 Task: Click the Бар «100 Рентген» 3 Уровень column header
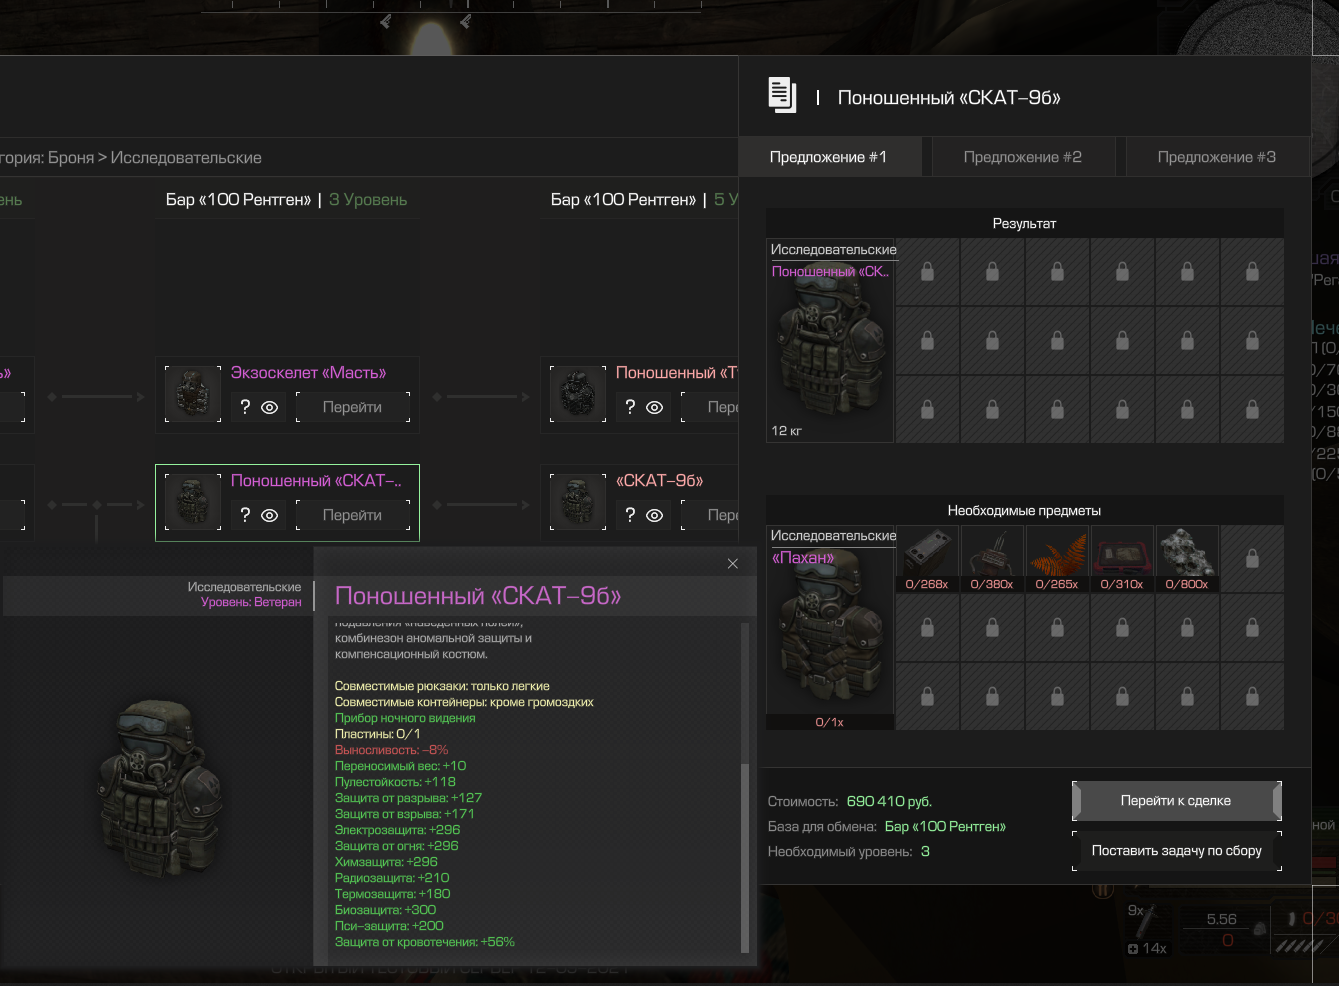[x=286, y=200]
